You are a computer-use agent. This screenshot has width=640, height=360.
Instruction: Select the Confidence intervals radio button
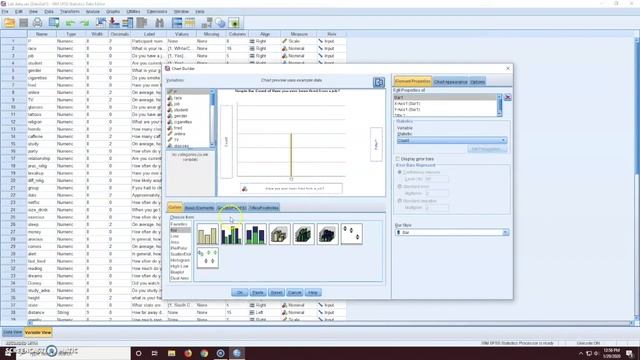tap(400, 172)
